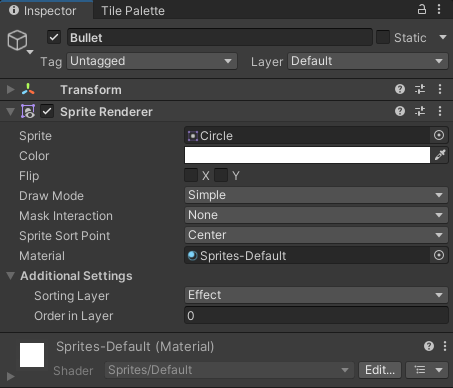
Task: Click the GameObject cube icon selector
Action: point(20,41)
